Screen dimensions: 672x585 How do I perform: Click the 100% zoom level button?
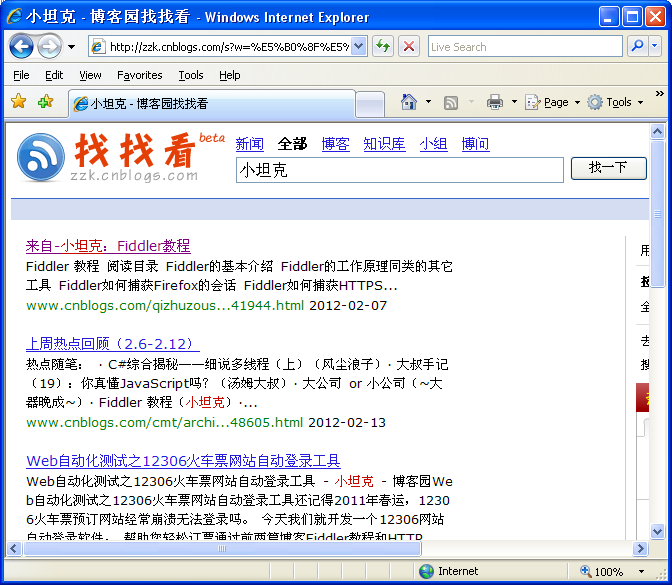(x=602, y=572)
